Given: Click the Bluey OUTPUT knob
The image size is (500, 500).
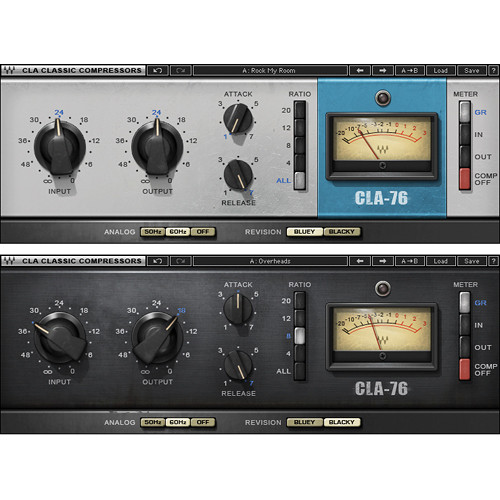Looking at the screenshot, I should [157, 147].
